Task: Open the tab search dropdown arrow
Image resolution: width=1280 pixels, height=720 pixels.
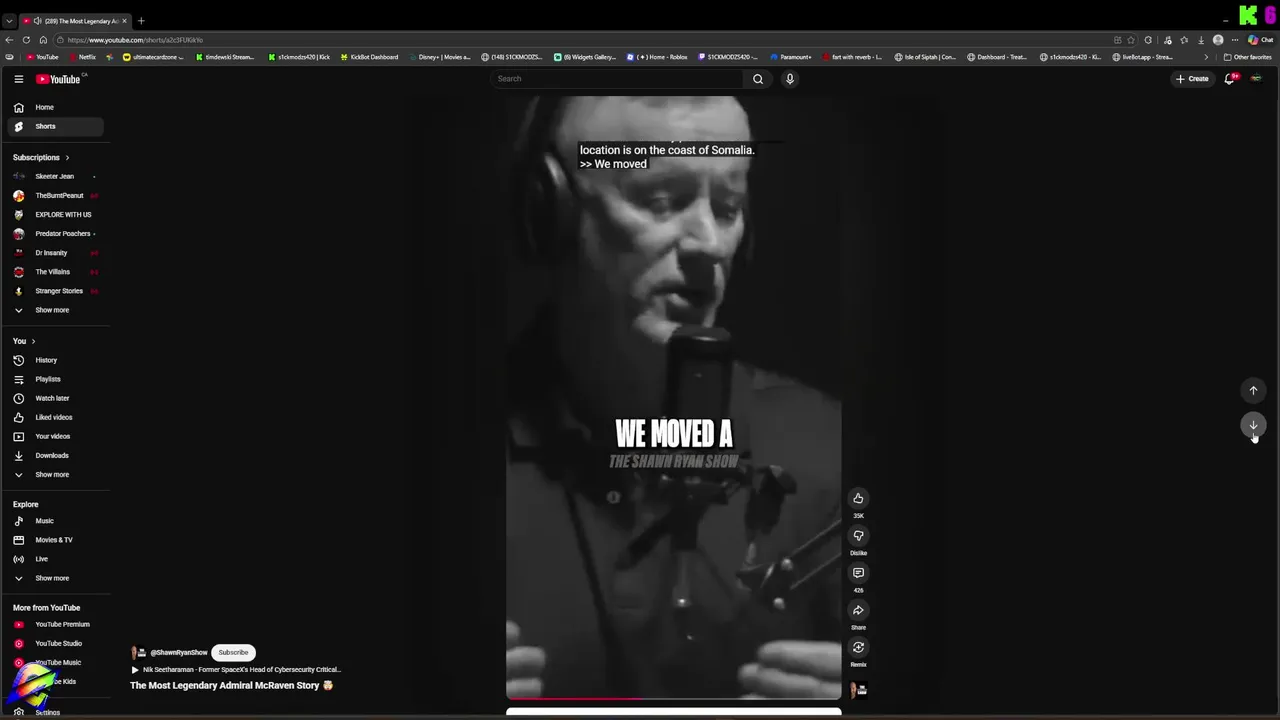Action: coord(9,21)
